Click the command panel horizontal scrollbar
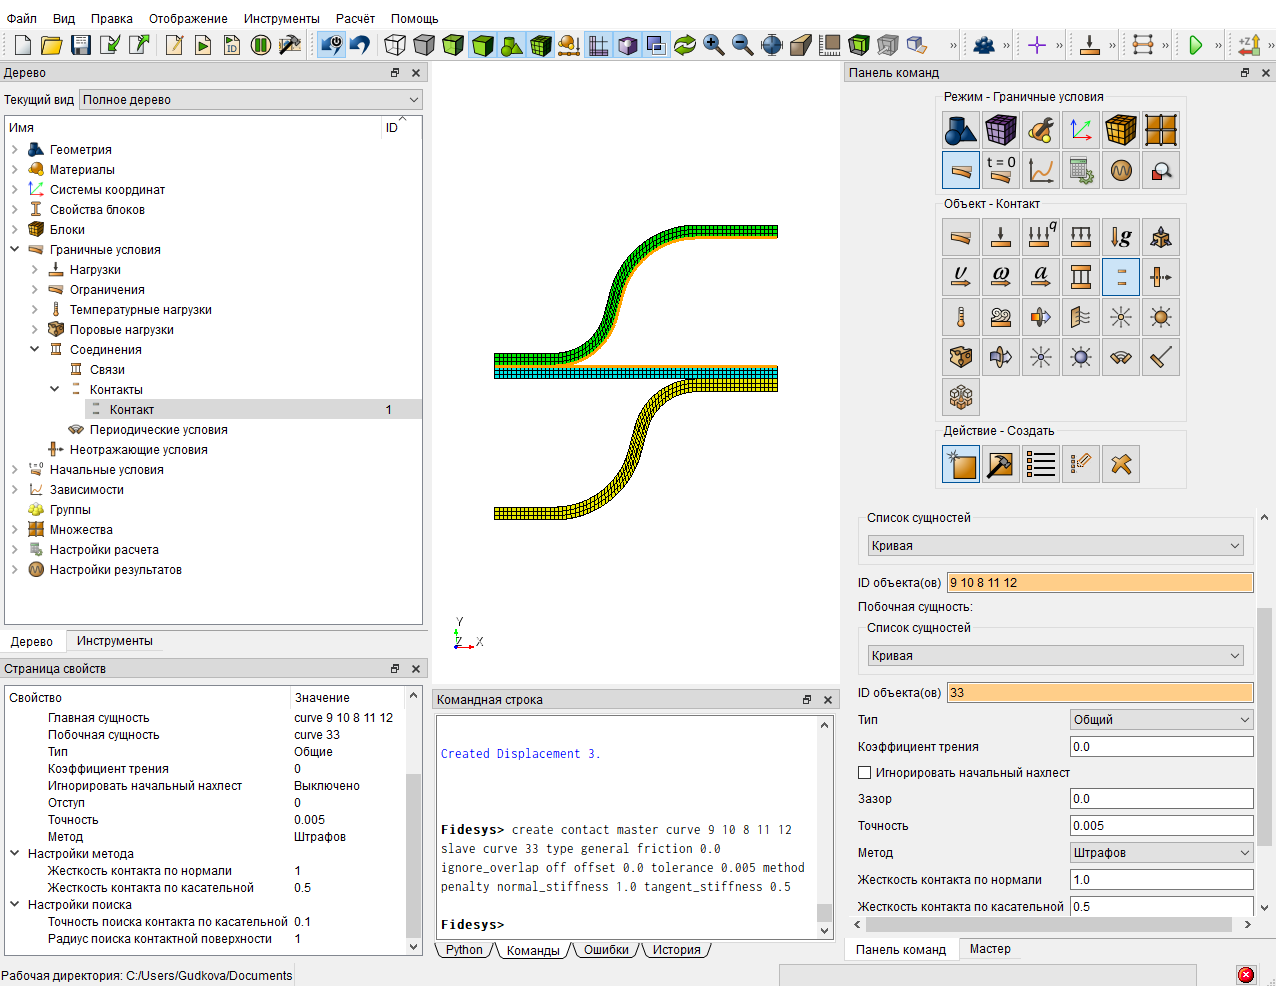 coord(1049,925)
